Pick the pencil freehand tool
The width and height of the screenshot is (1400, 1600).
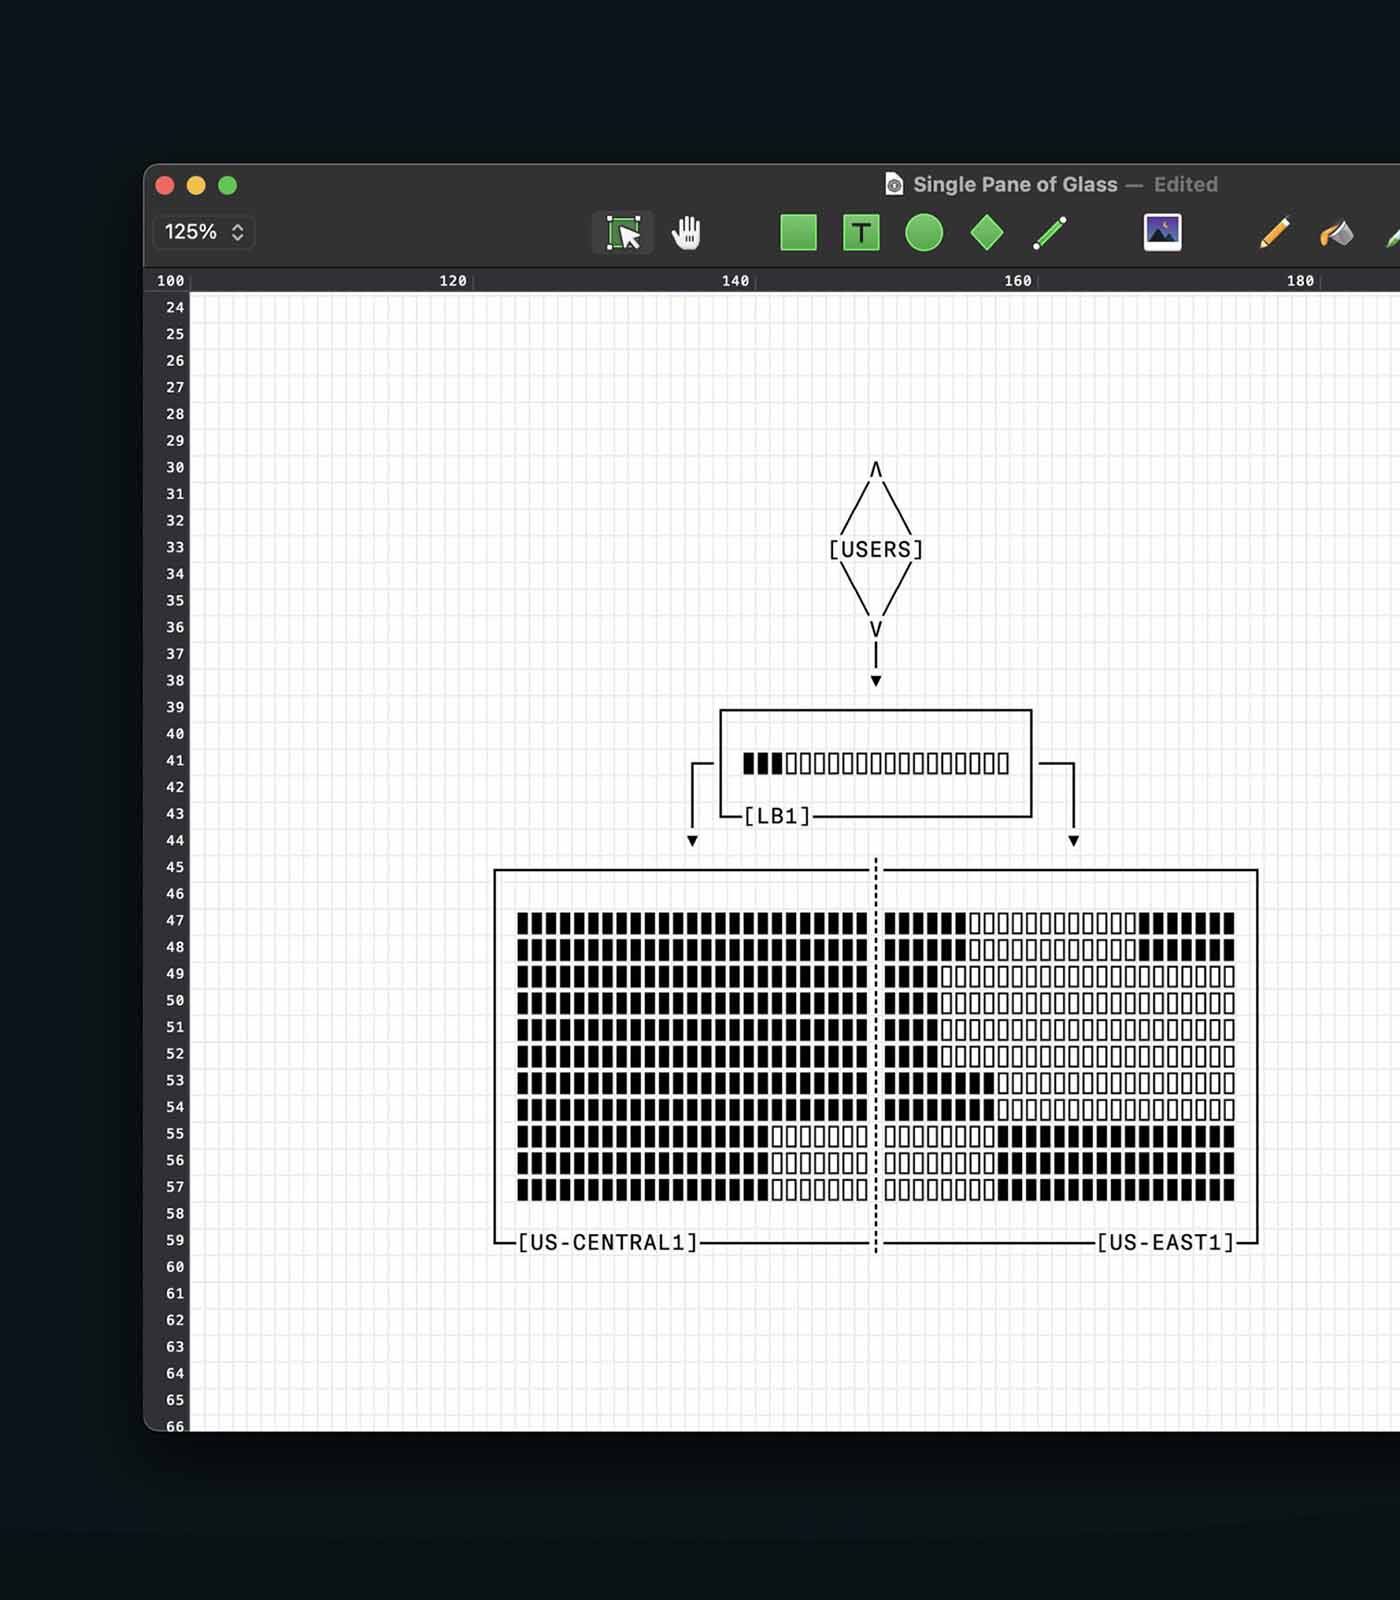click(x=1274, y=233)
